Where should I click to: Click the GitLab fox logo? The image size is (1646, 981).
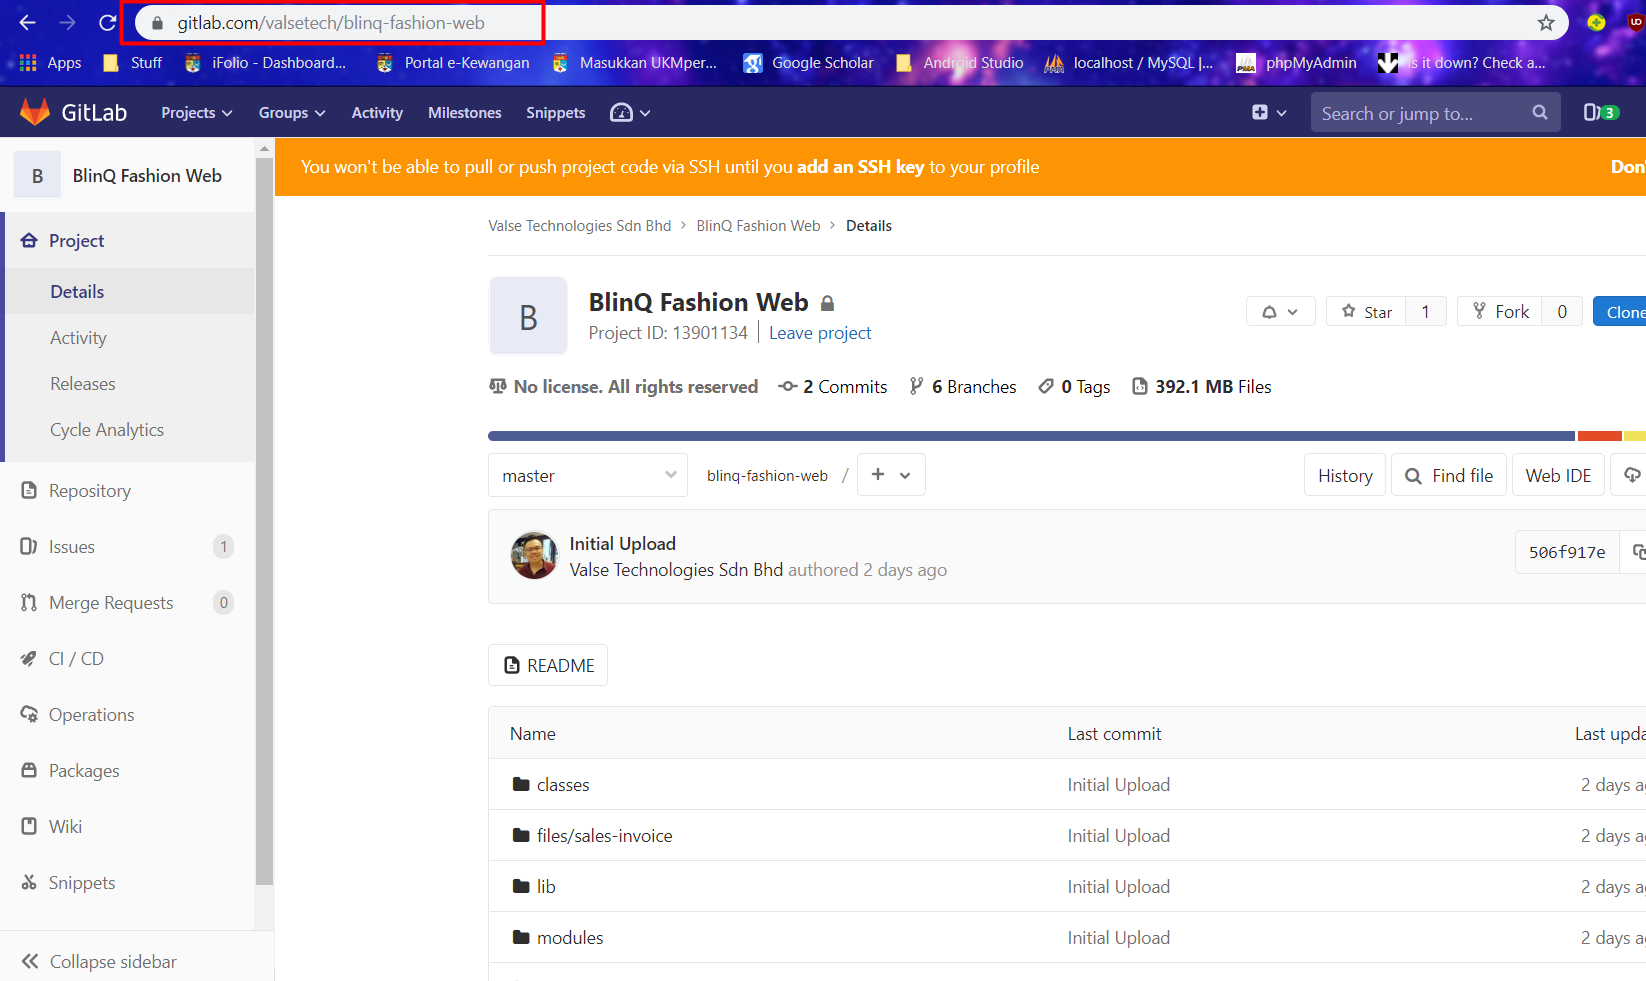point(35,112)
